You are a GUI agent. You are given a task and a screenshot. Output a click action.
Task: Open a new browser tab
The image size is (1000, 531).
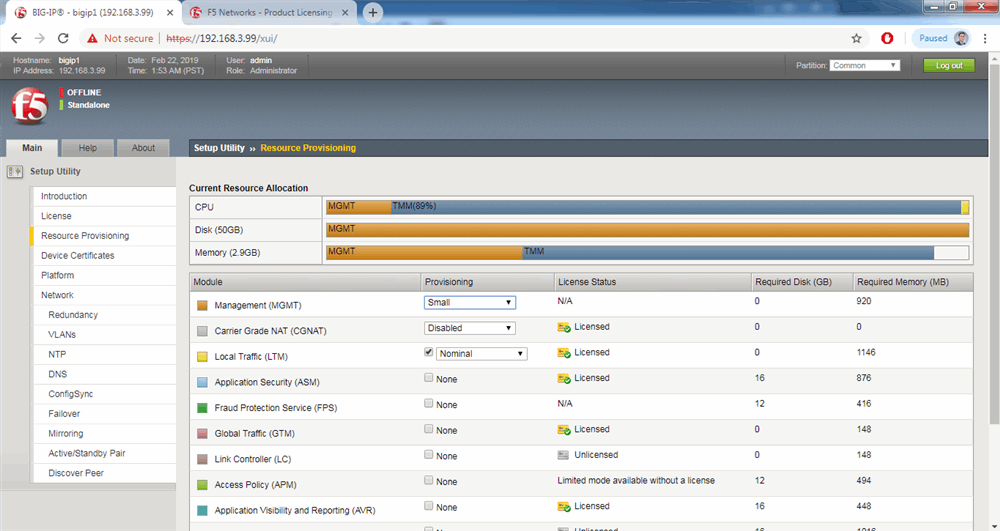373,12
